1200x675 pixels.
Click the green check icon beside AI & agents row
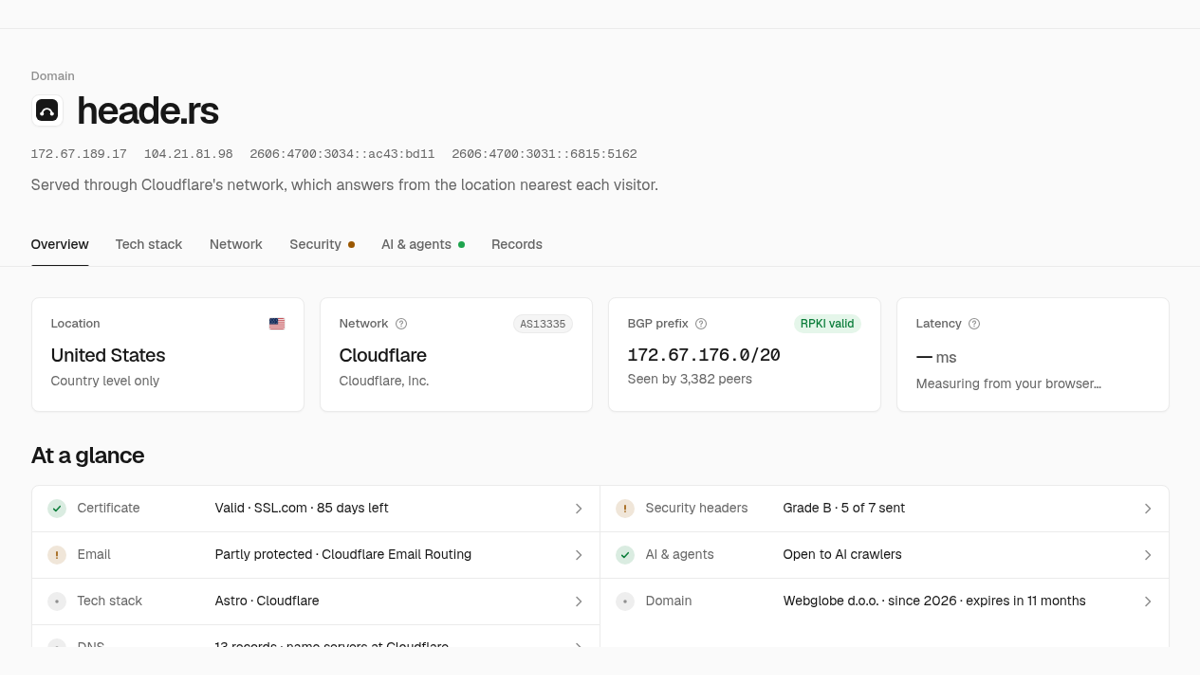[625, 555]
